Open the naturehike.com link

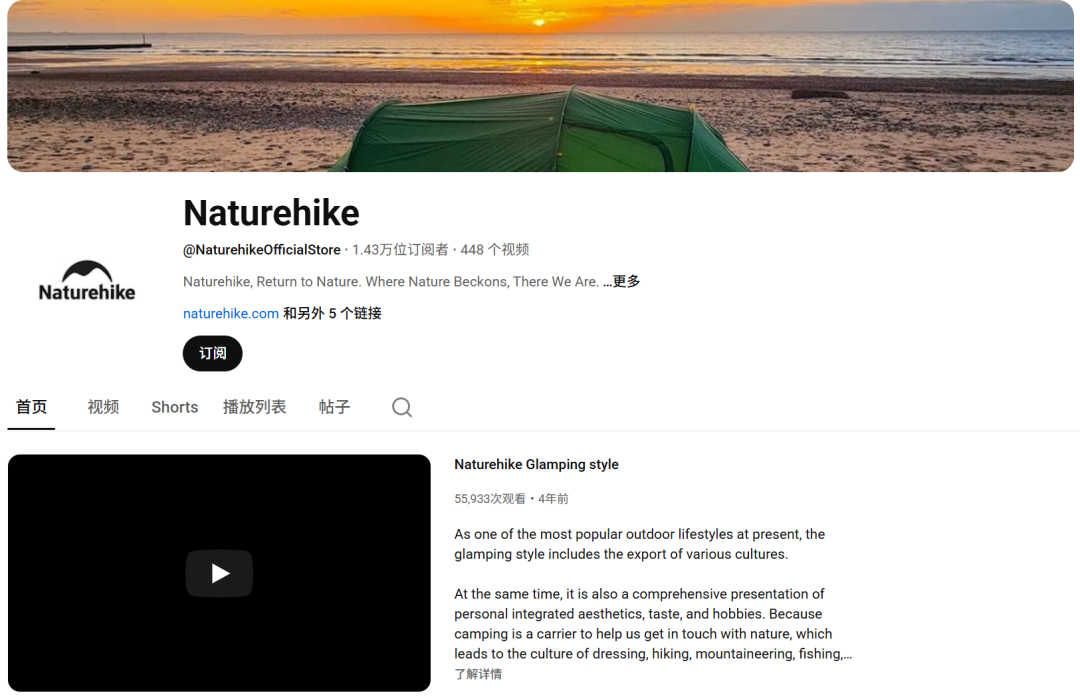pos(231,313)
